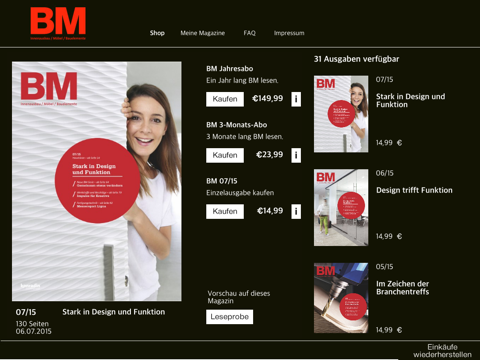Click the 05/15 issue number label
Viewport: 480px width, 360px height.
(385, 267)
